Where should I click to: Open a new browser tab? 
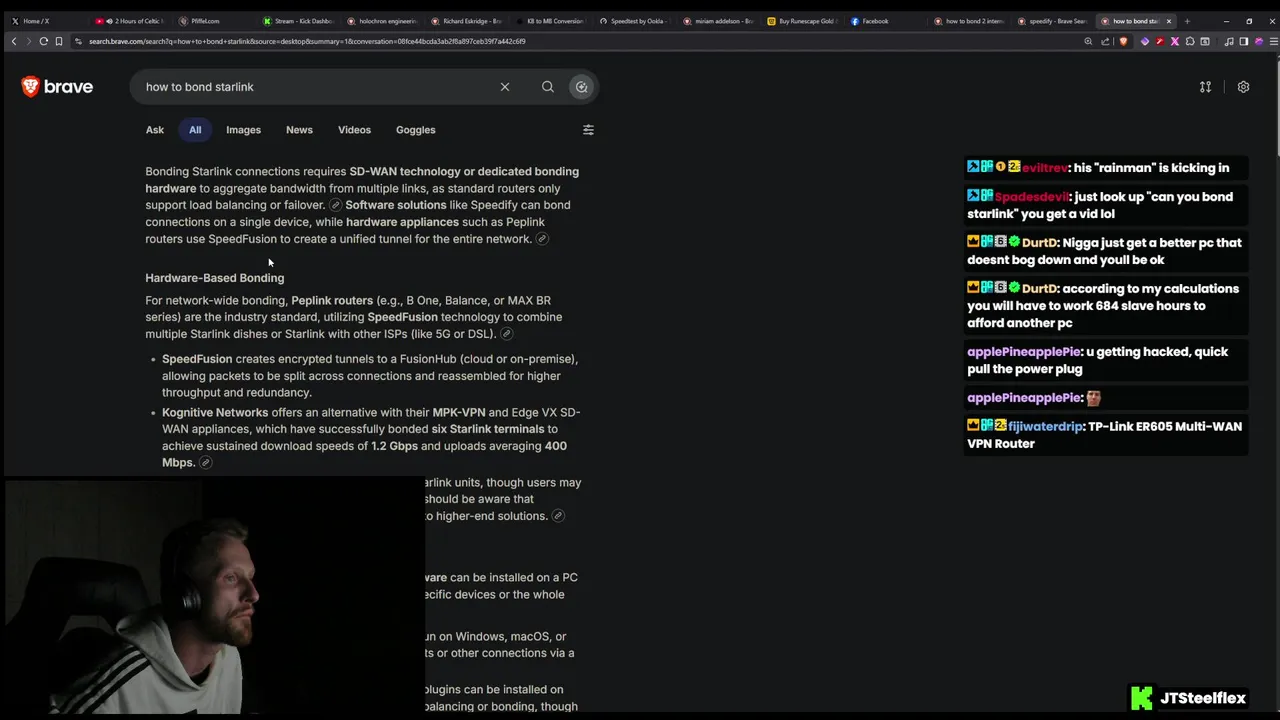tap(1187, 21)
